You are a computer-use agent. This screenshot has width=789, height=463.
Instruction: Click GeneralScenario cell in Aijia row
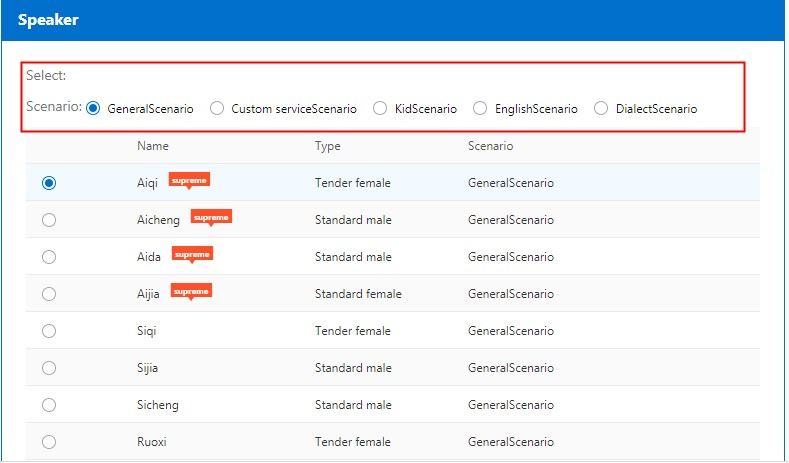tap(511, 294)
